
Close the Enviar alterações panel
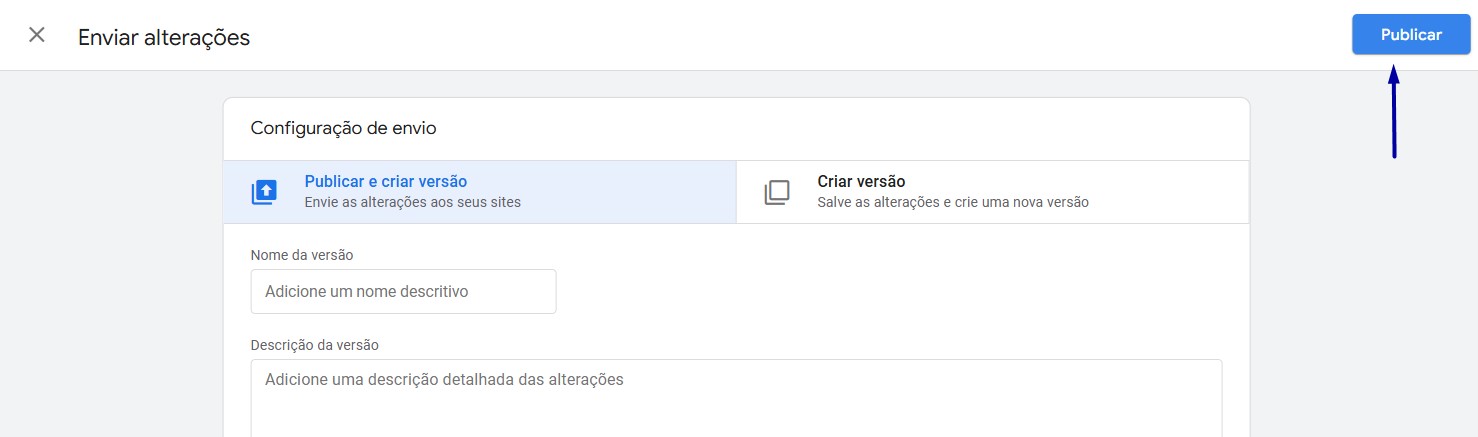[37, 35]
